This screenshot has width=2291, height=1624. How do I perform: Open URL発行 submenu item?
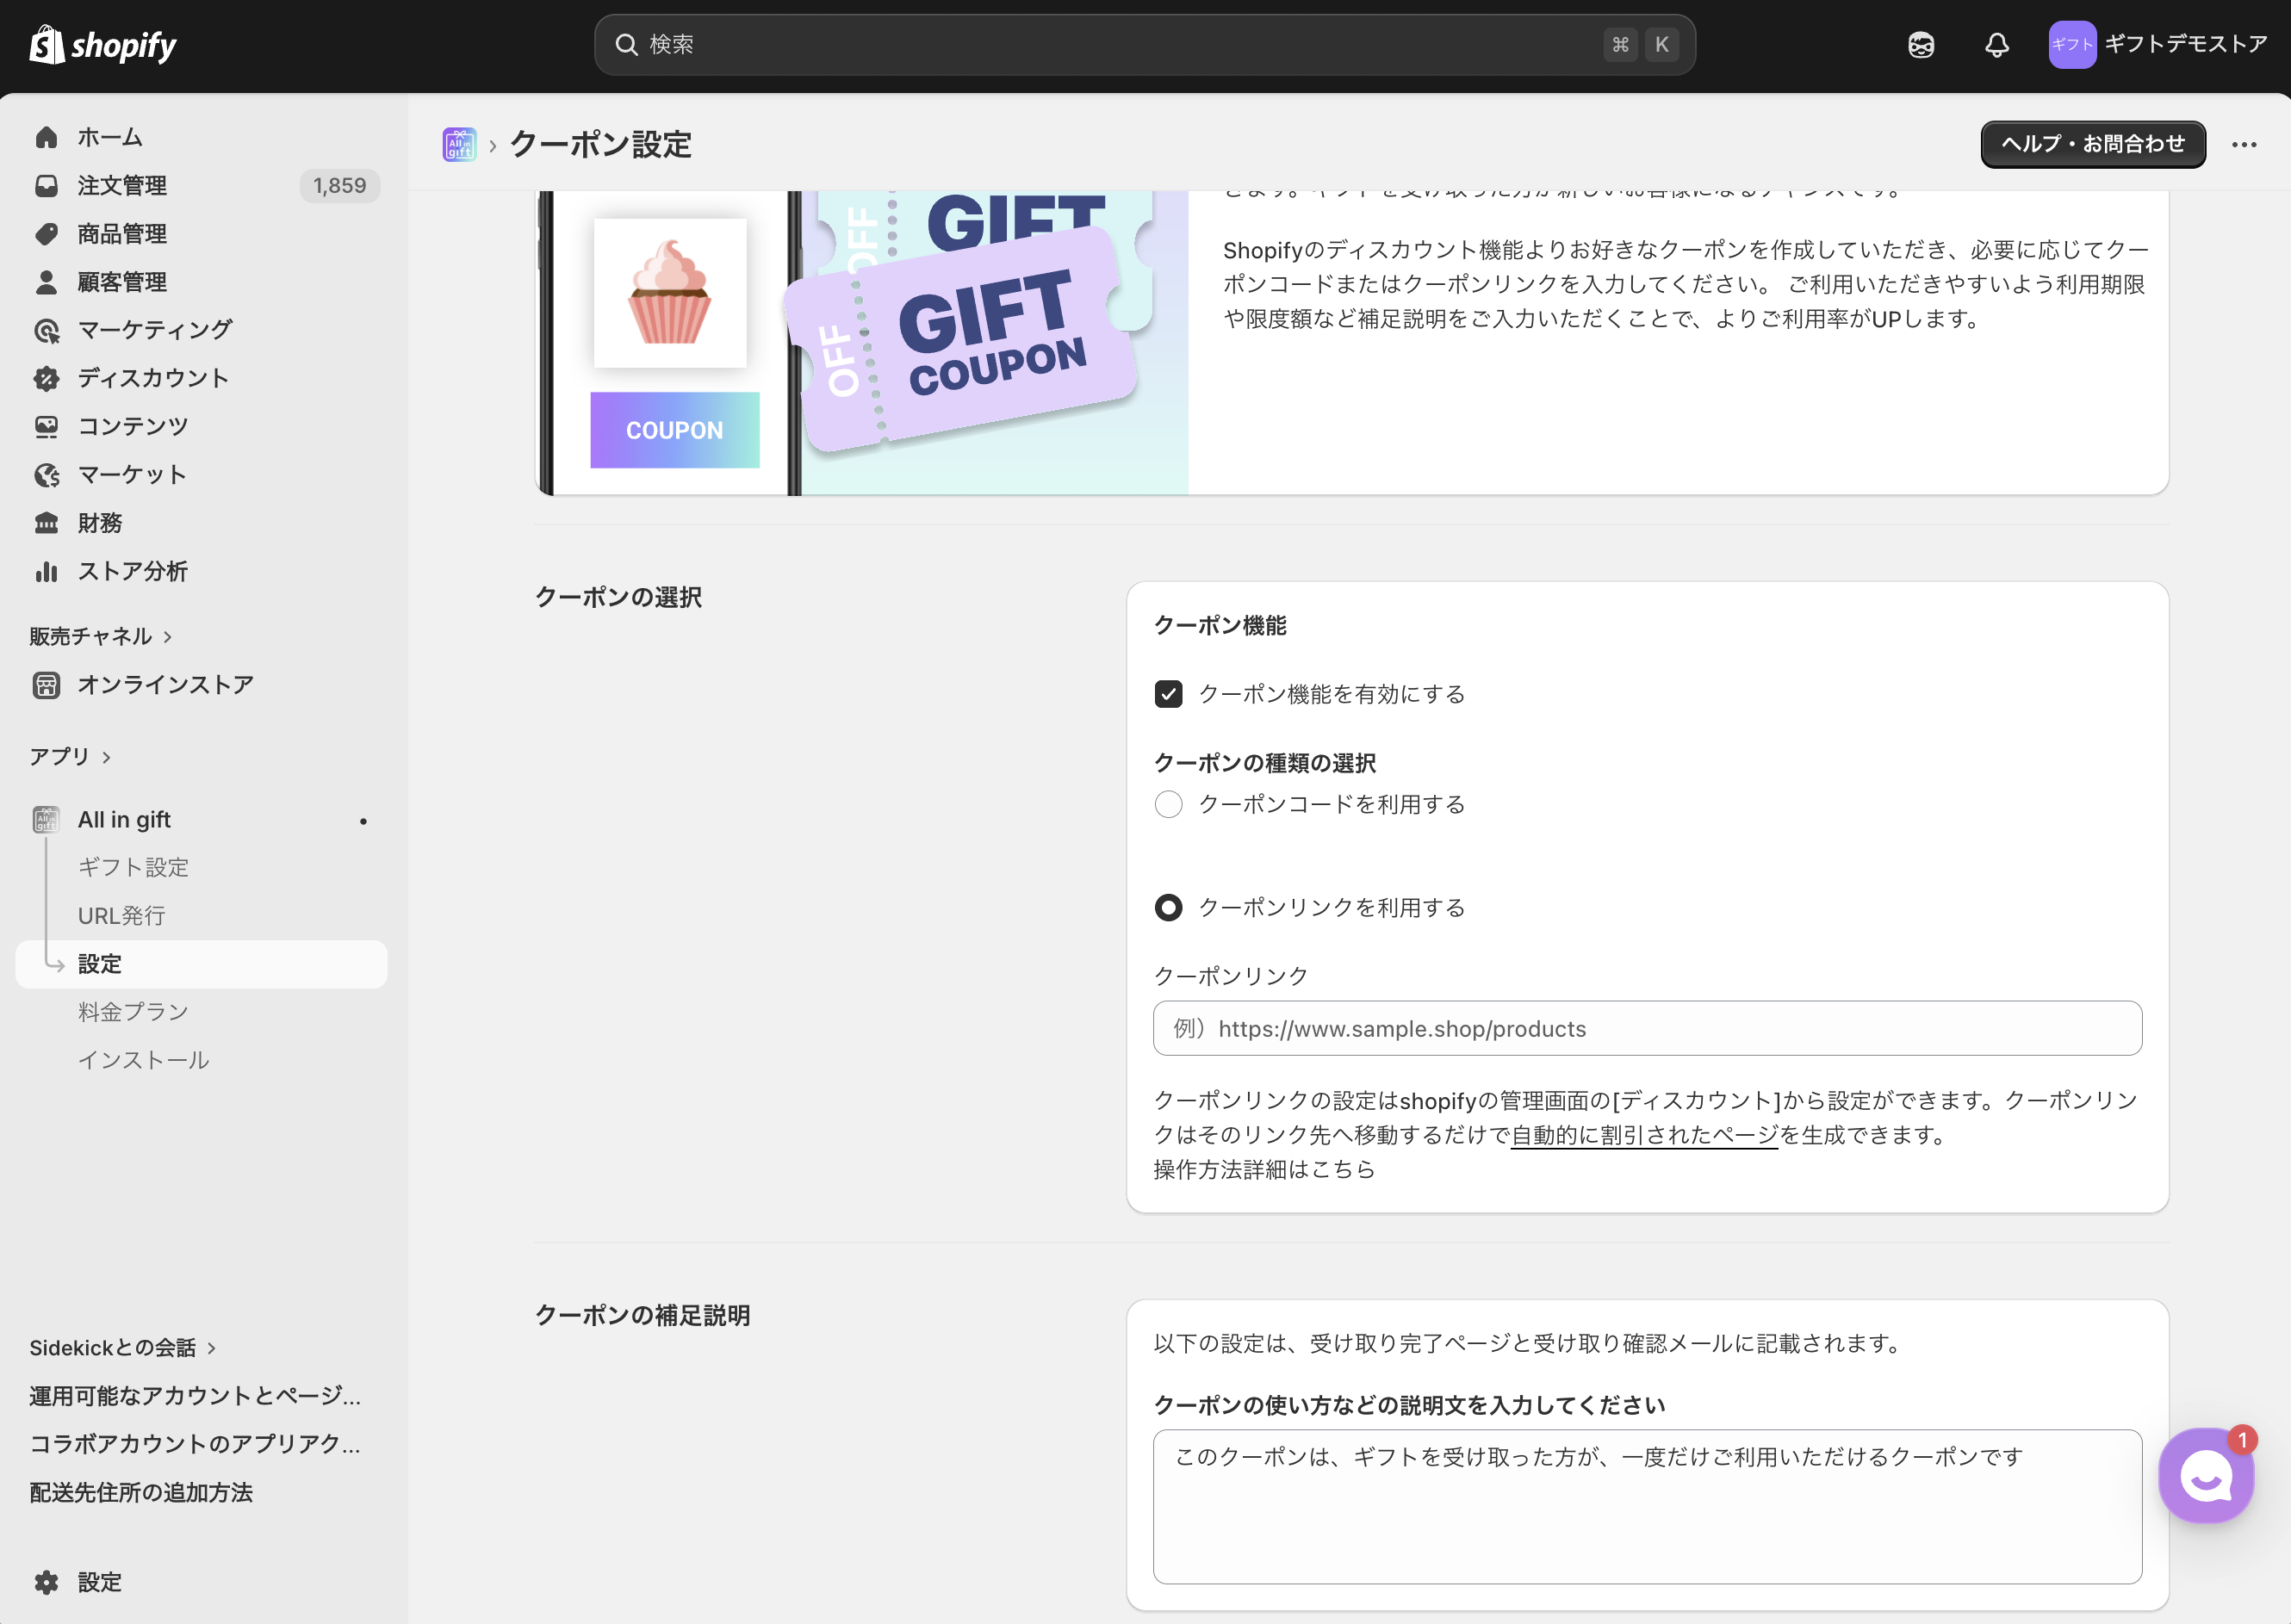[121, 915]
